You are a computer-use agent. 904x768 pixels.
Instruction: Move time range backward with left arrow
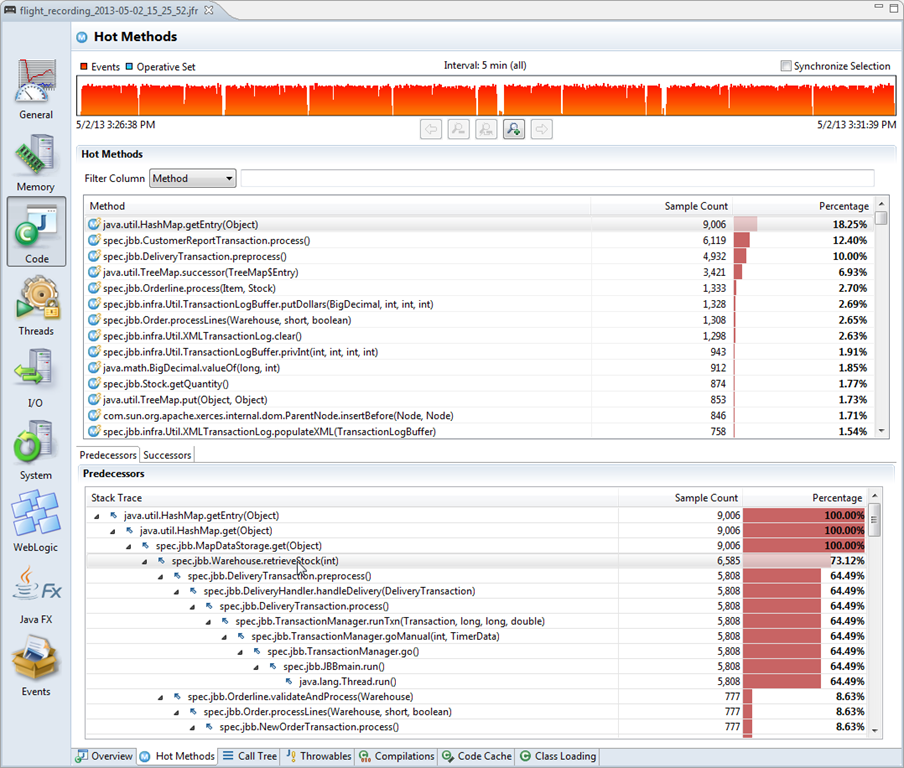click(431, 129)
